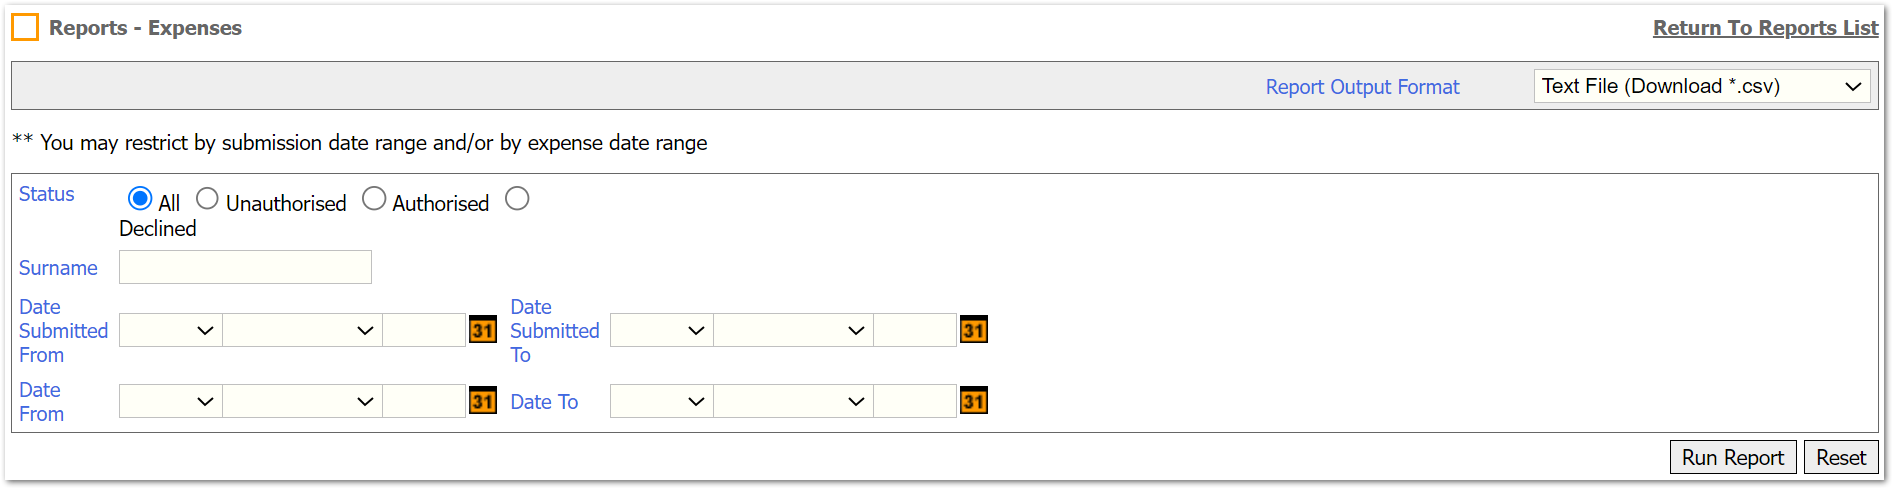Screen dimensions: 1893x489
Task: Click into the Surname text field
Action: click(x=245, y=267)
